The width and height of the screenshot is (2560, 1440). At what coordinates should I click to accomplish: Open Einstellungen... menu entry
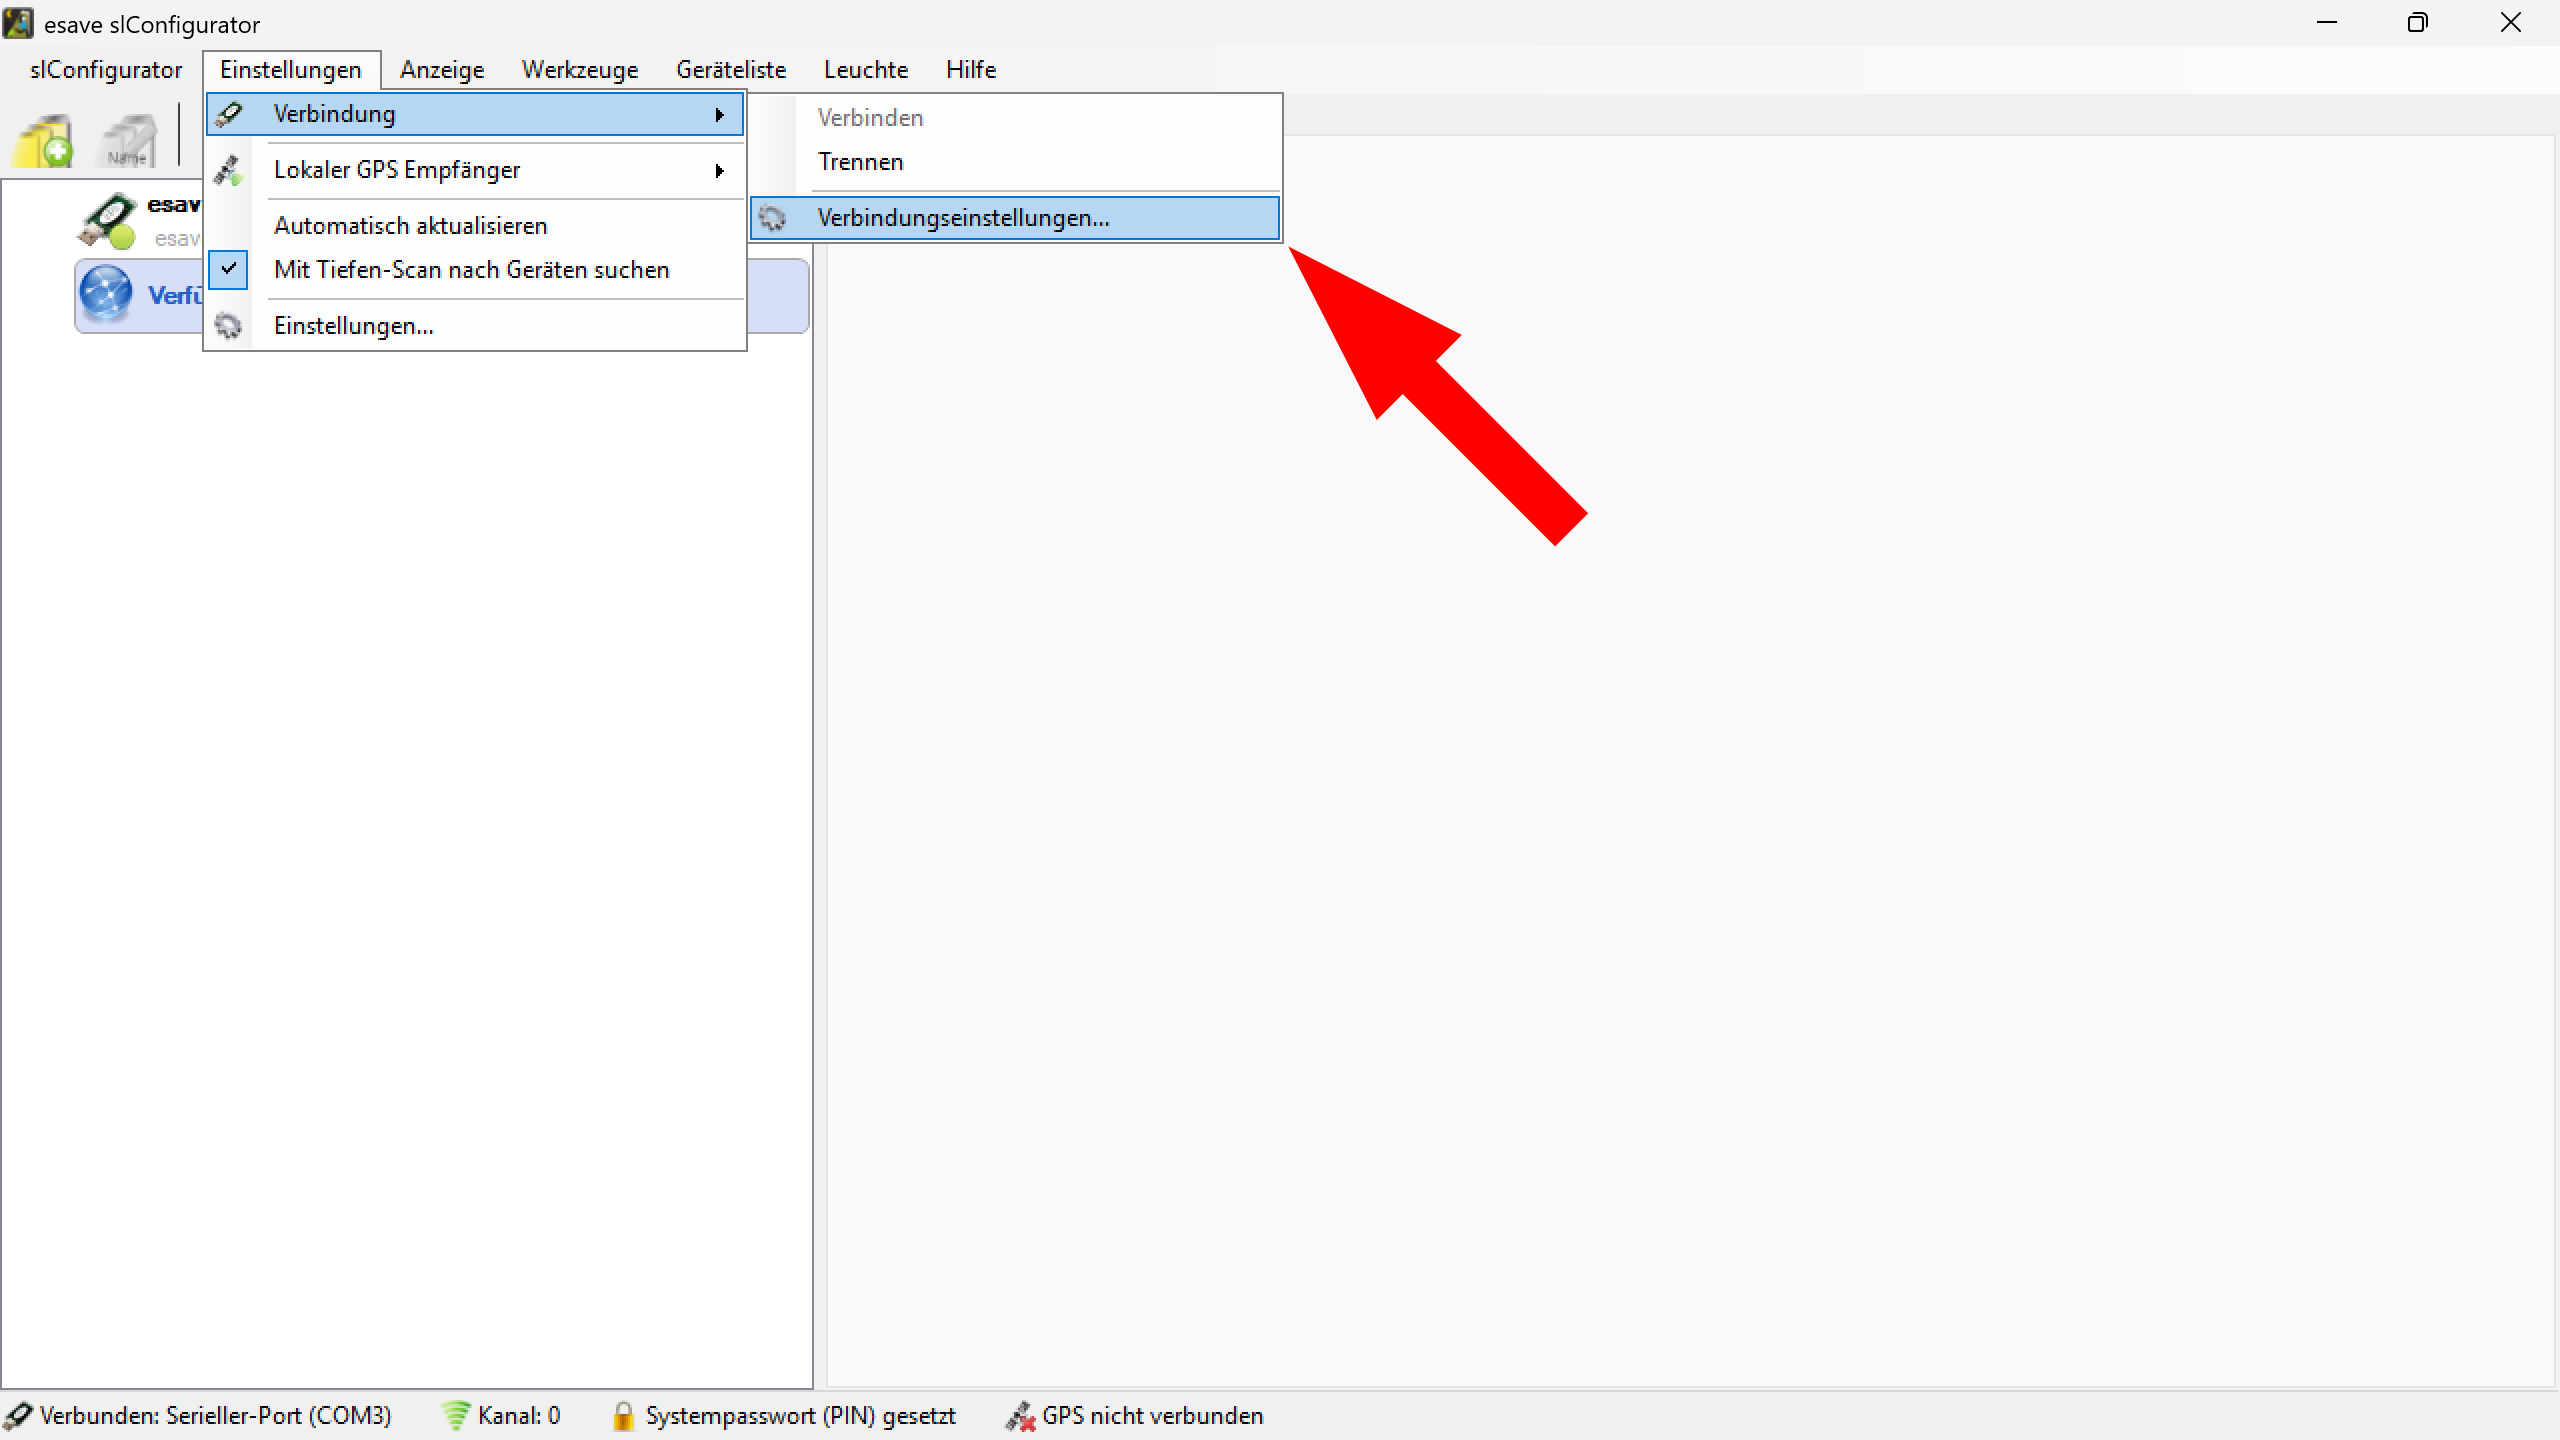475,326
